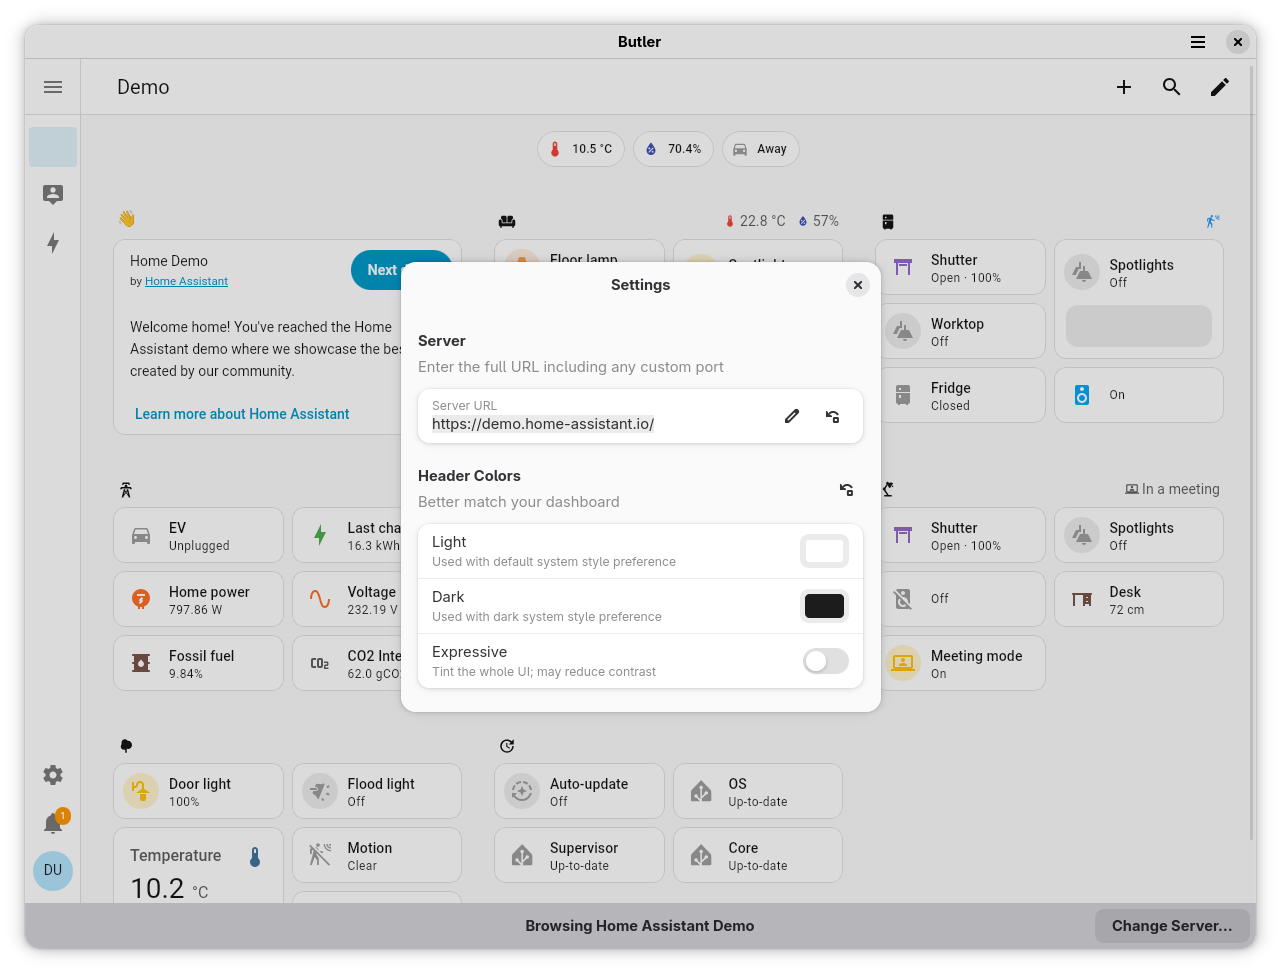Screen dimensions: 1281x974
Task: Click the Change Server... button
Action: pyautogui.click(x=1172, y=926)
